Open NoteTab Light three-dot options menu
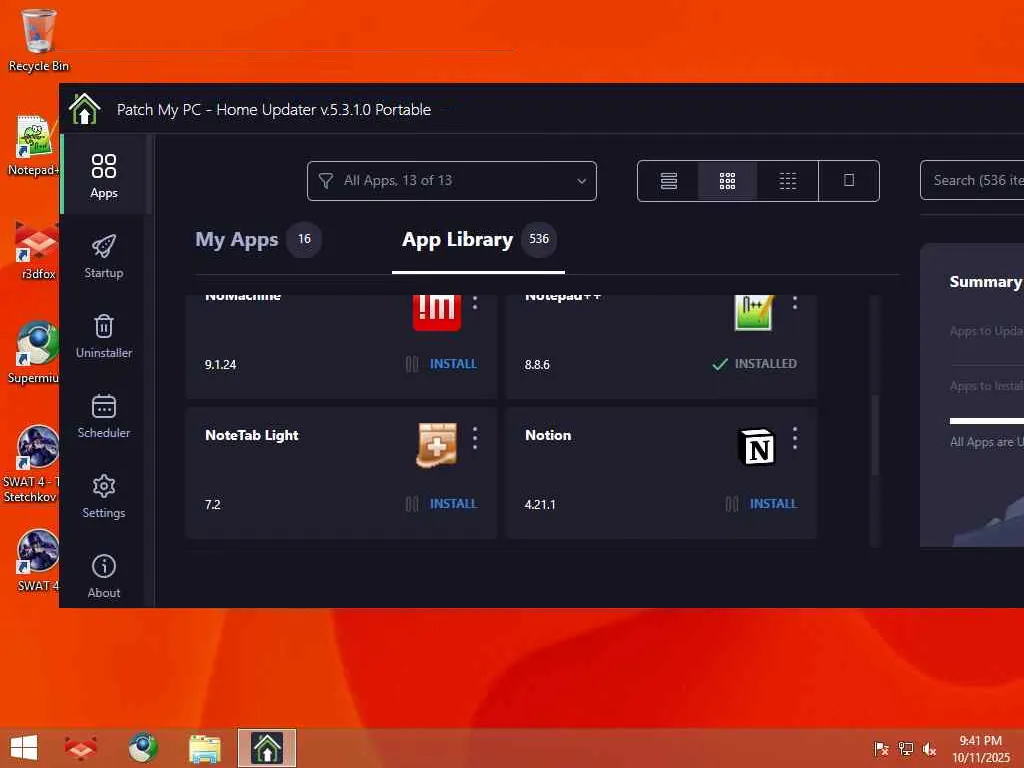 [x=475, y=438]
